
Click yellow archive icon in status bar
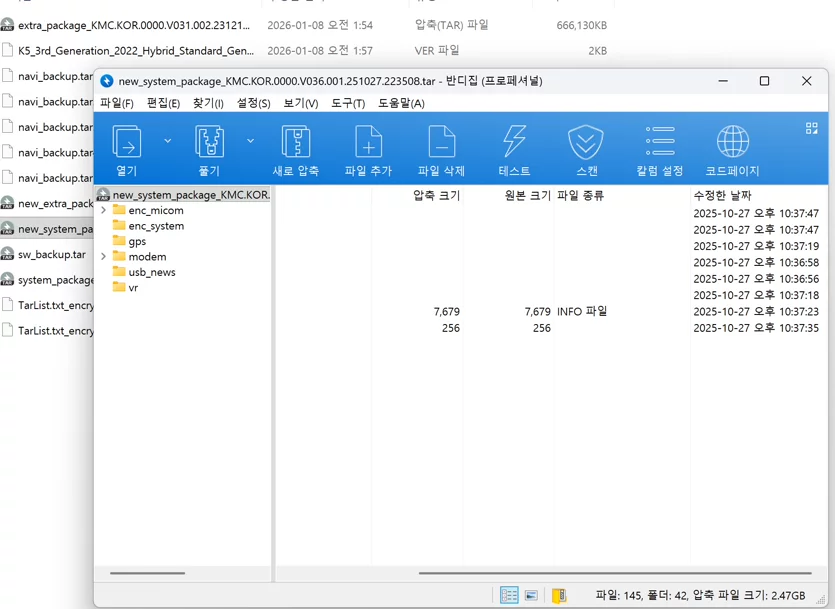pyautogui.click(x=559, y=595)
